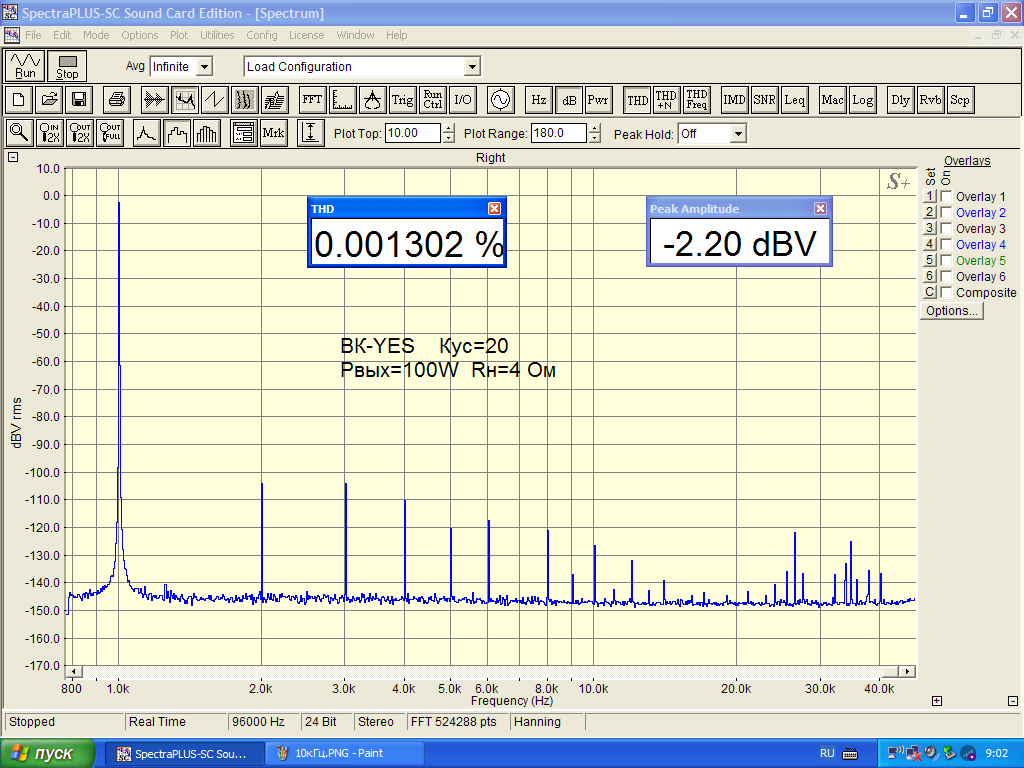Screen dimensions: 1024x768
Task: Expand the Load Configuration dropdown
Action: pos(472,67)
